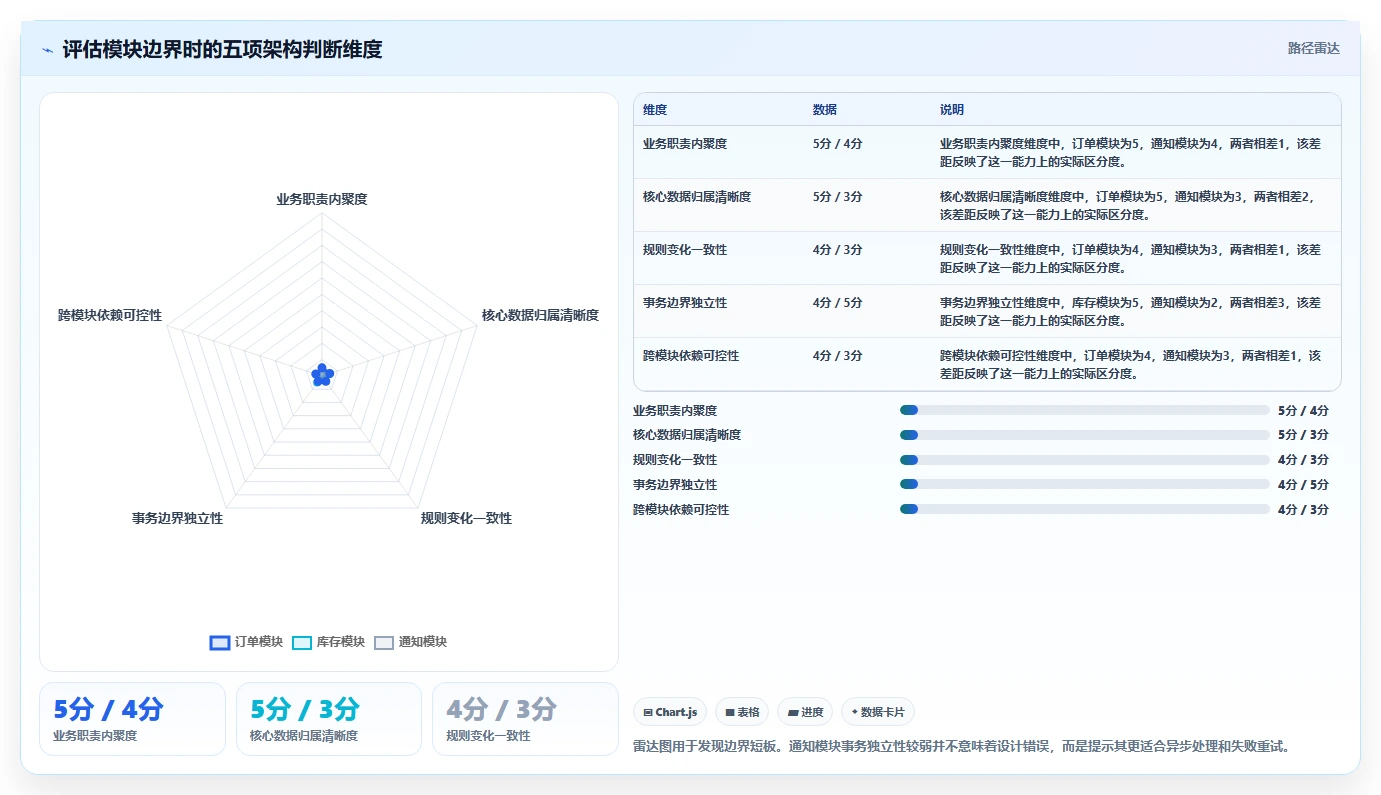Toggle 订单模块 legend item

coord(247,642)
